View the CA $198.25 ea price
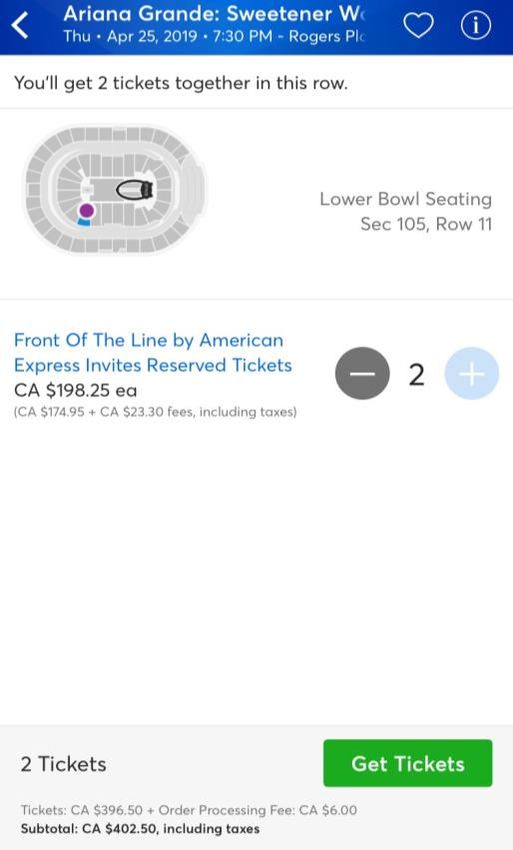 [75, 390]
